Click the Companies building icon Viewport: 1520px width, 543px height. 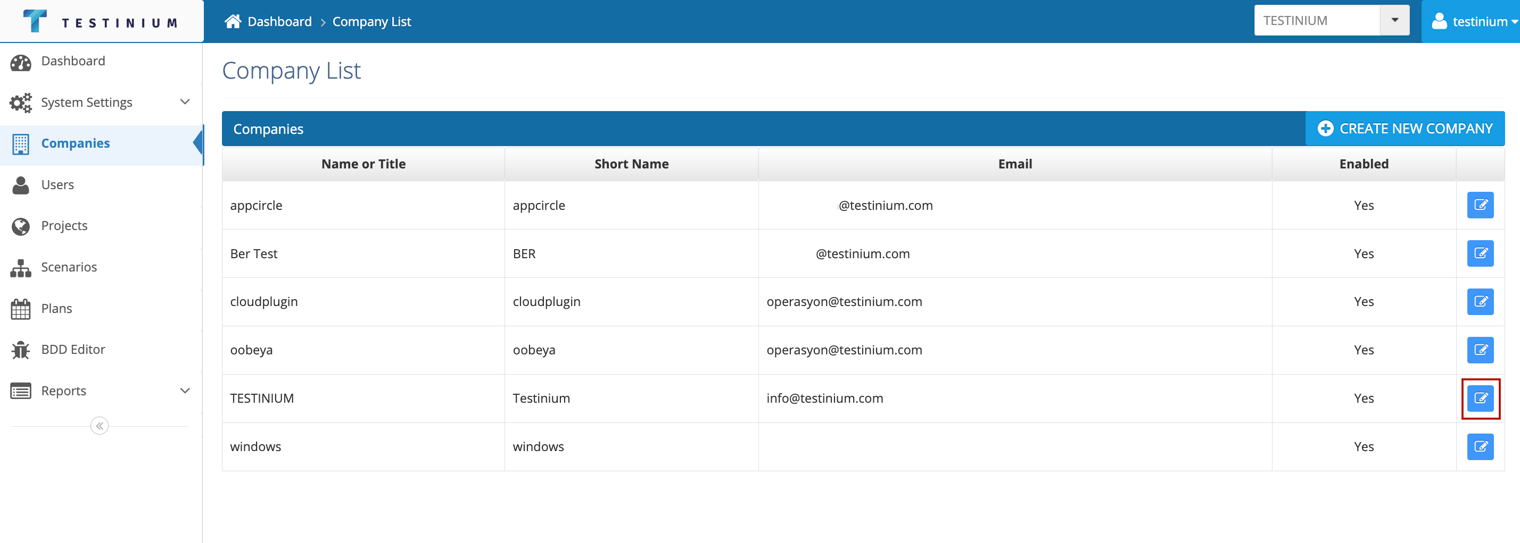pos(20,144)
